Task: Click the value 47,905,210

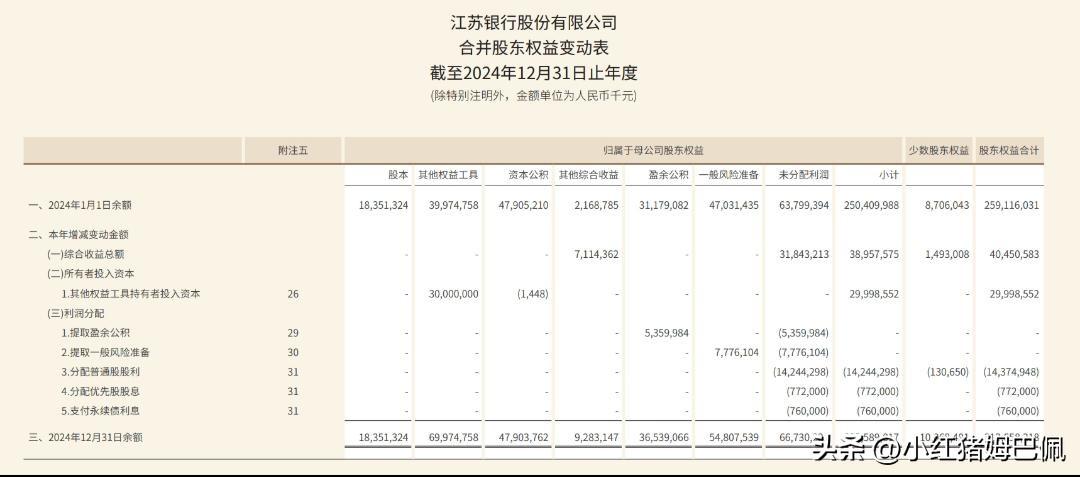Action: point(523,205)
